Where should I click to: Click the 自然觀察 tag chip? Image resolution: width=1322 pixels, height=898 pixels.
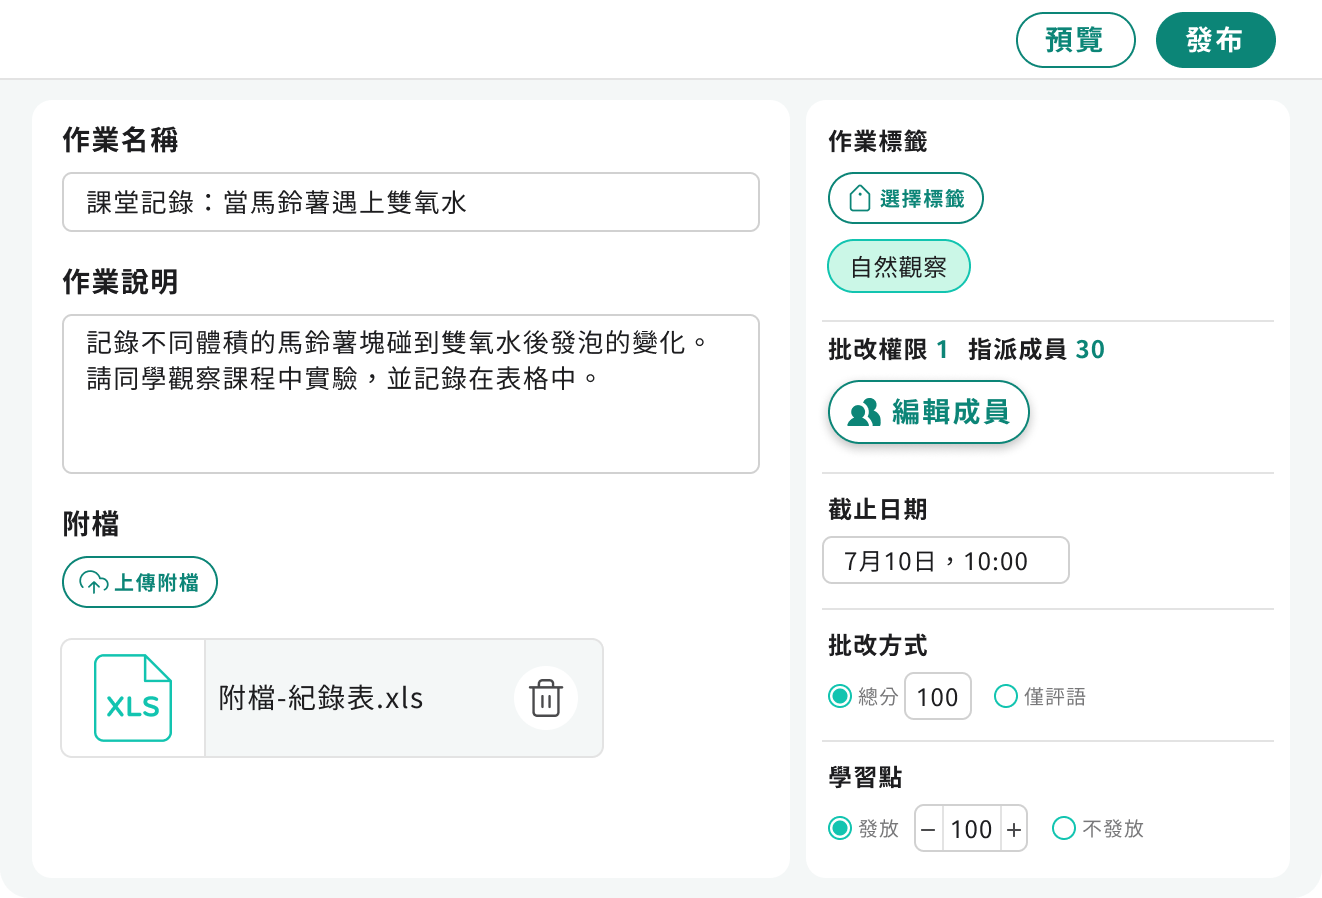tap(899, 266)
